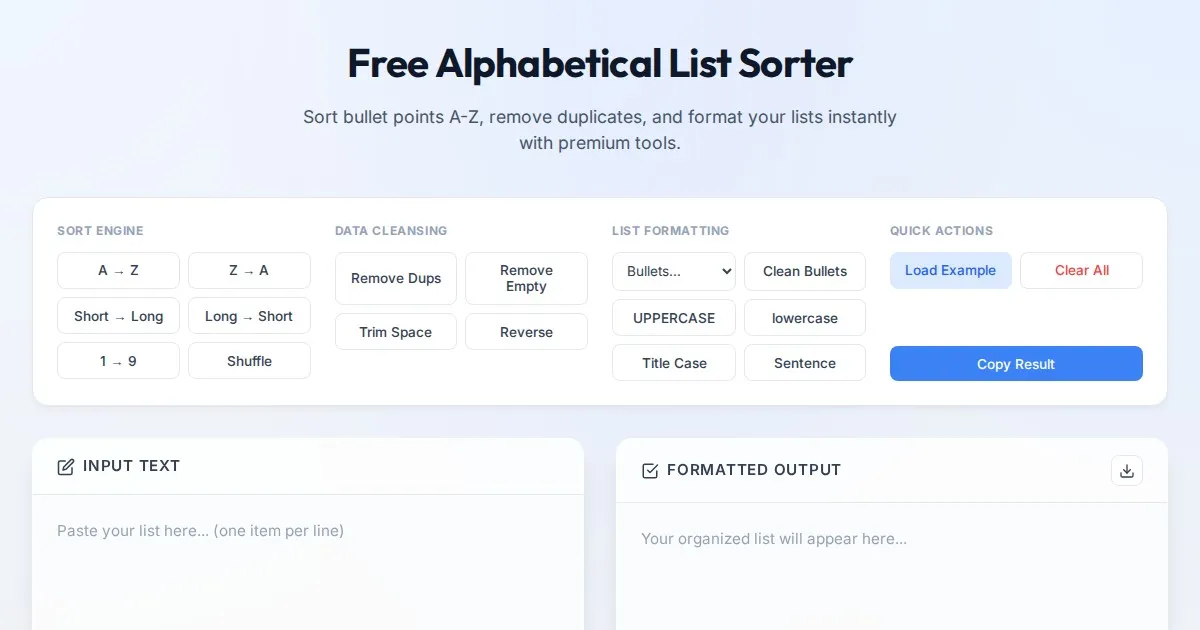
Task: Click the Trim Space button
Action: coord(395,332)
